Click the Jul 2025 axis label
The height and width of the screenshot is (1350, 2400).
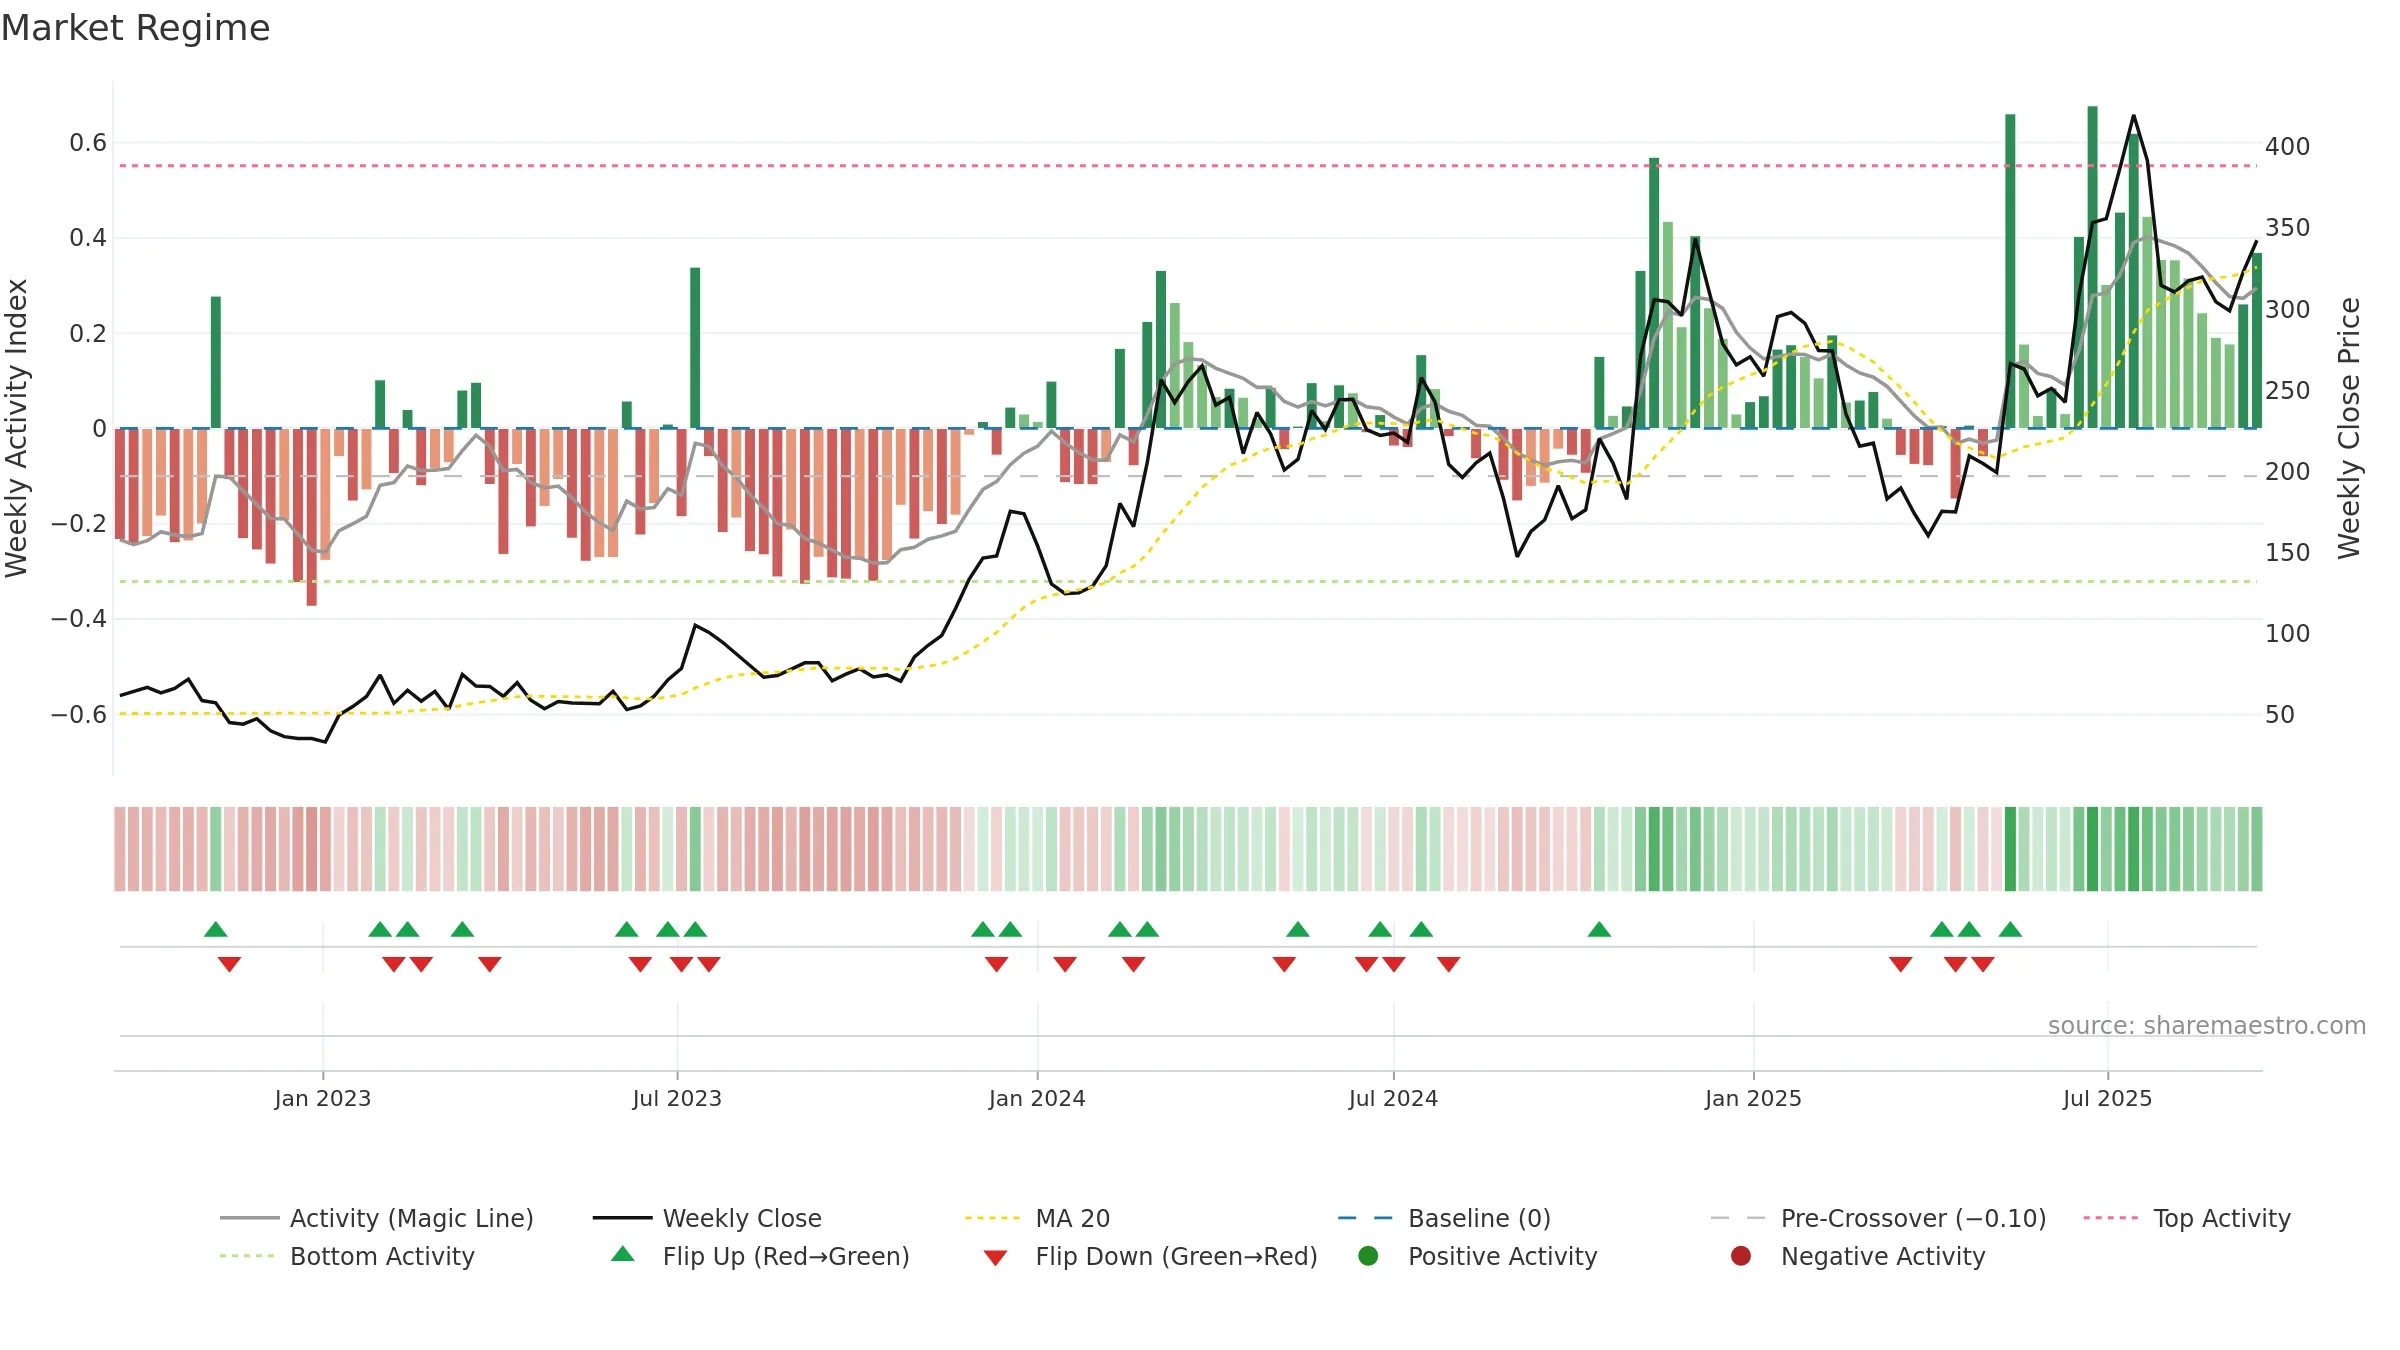click(x=2107, y=1098)
